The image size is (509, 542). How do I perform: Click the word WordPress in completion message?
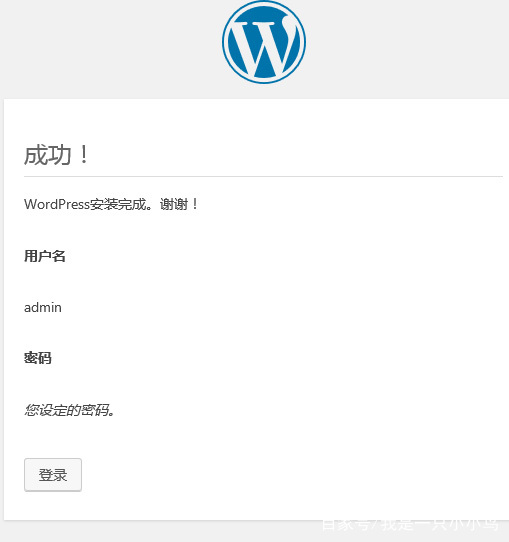pyautogui.click(x=57, y=204)
